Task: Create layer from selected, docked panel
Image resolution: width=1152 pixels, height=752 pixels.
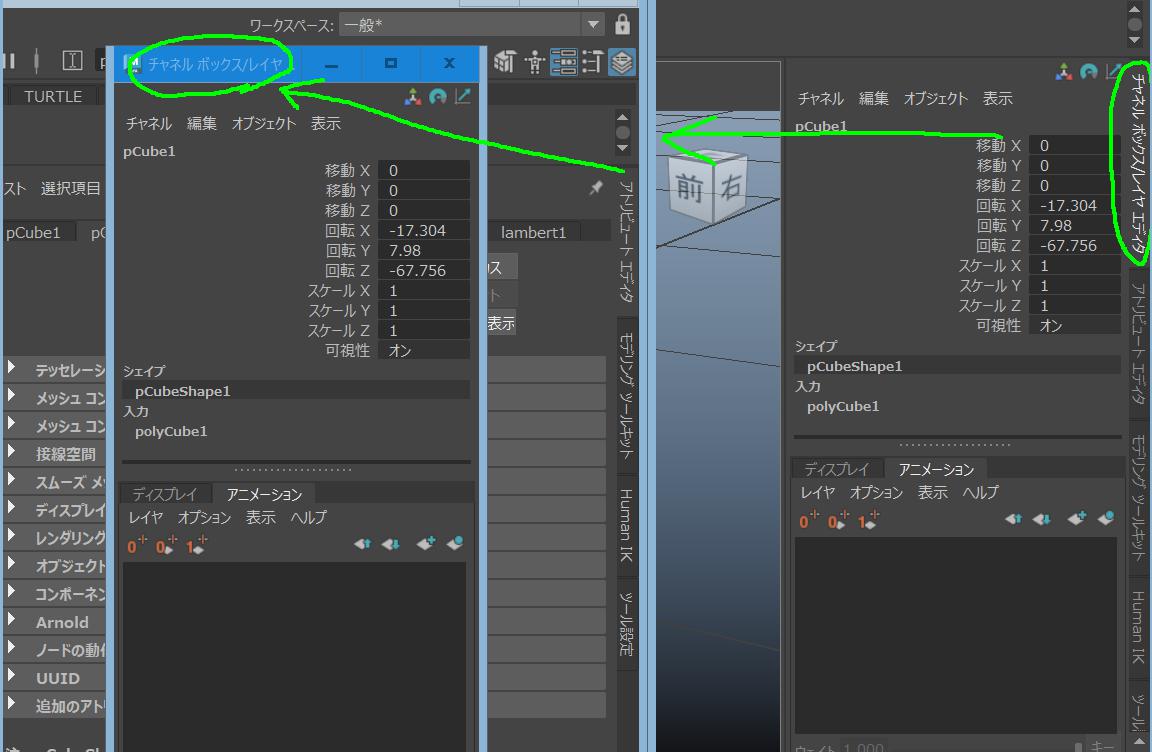Action: pyautogui.click(x=1106, y=518)
